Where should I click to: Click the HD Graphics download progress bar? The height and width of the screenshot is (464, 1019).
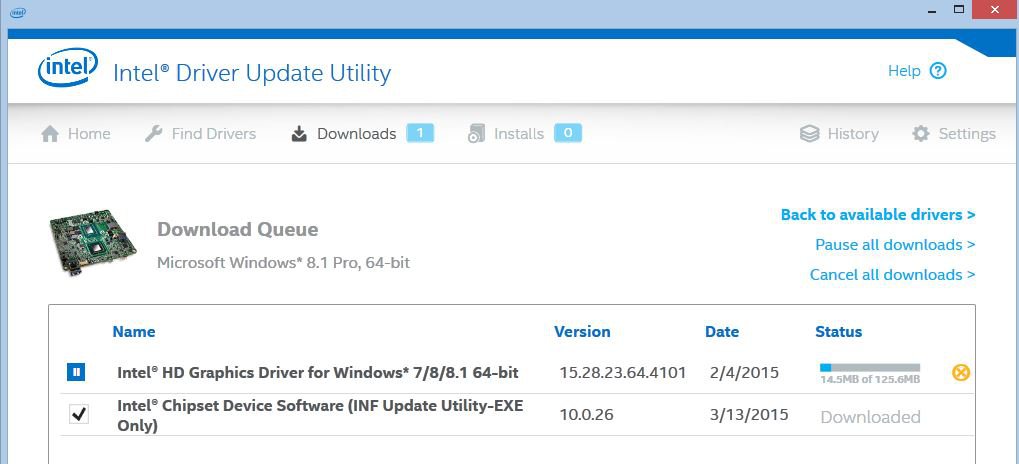tap(869, 368)
